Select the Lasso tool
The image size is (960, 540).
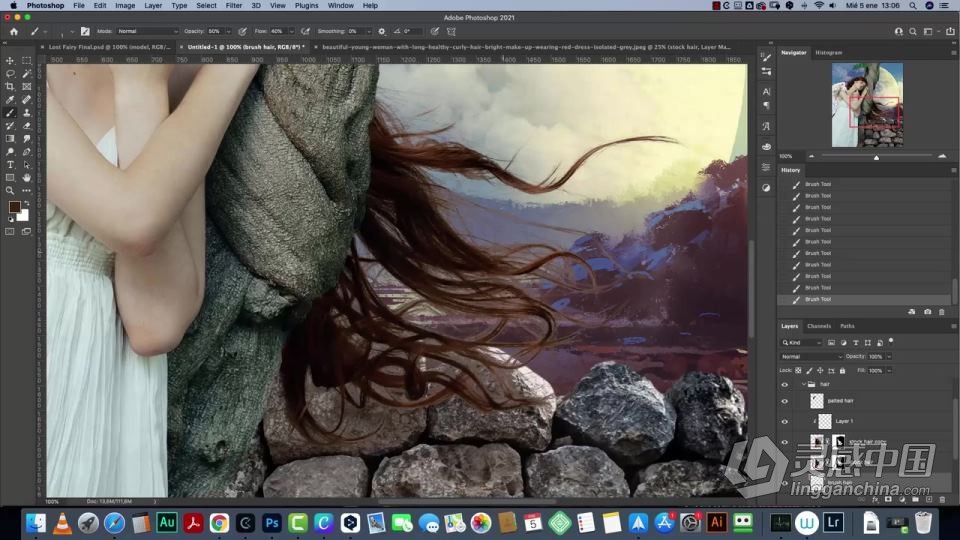pyautogui.click(x=11, y=74)
